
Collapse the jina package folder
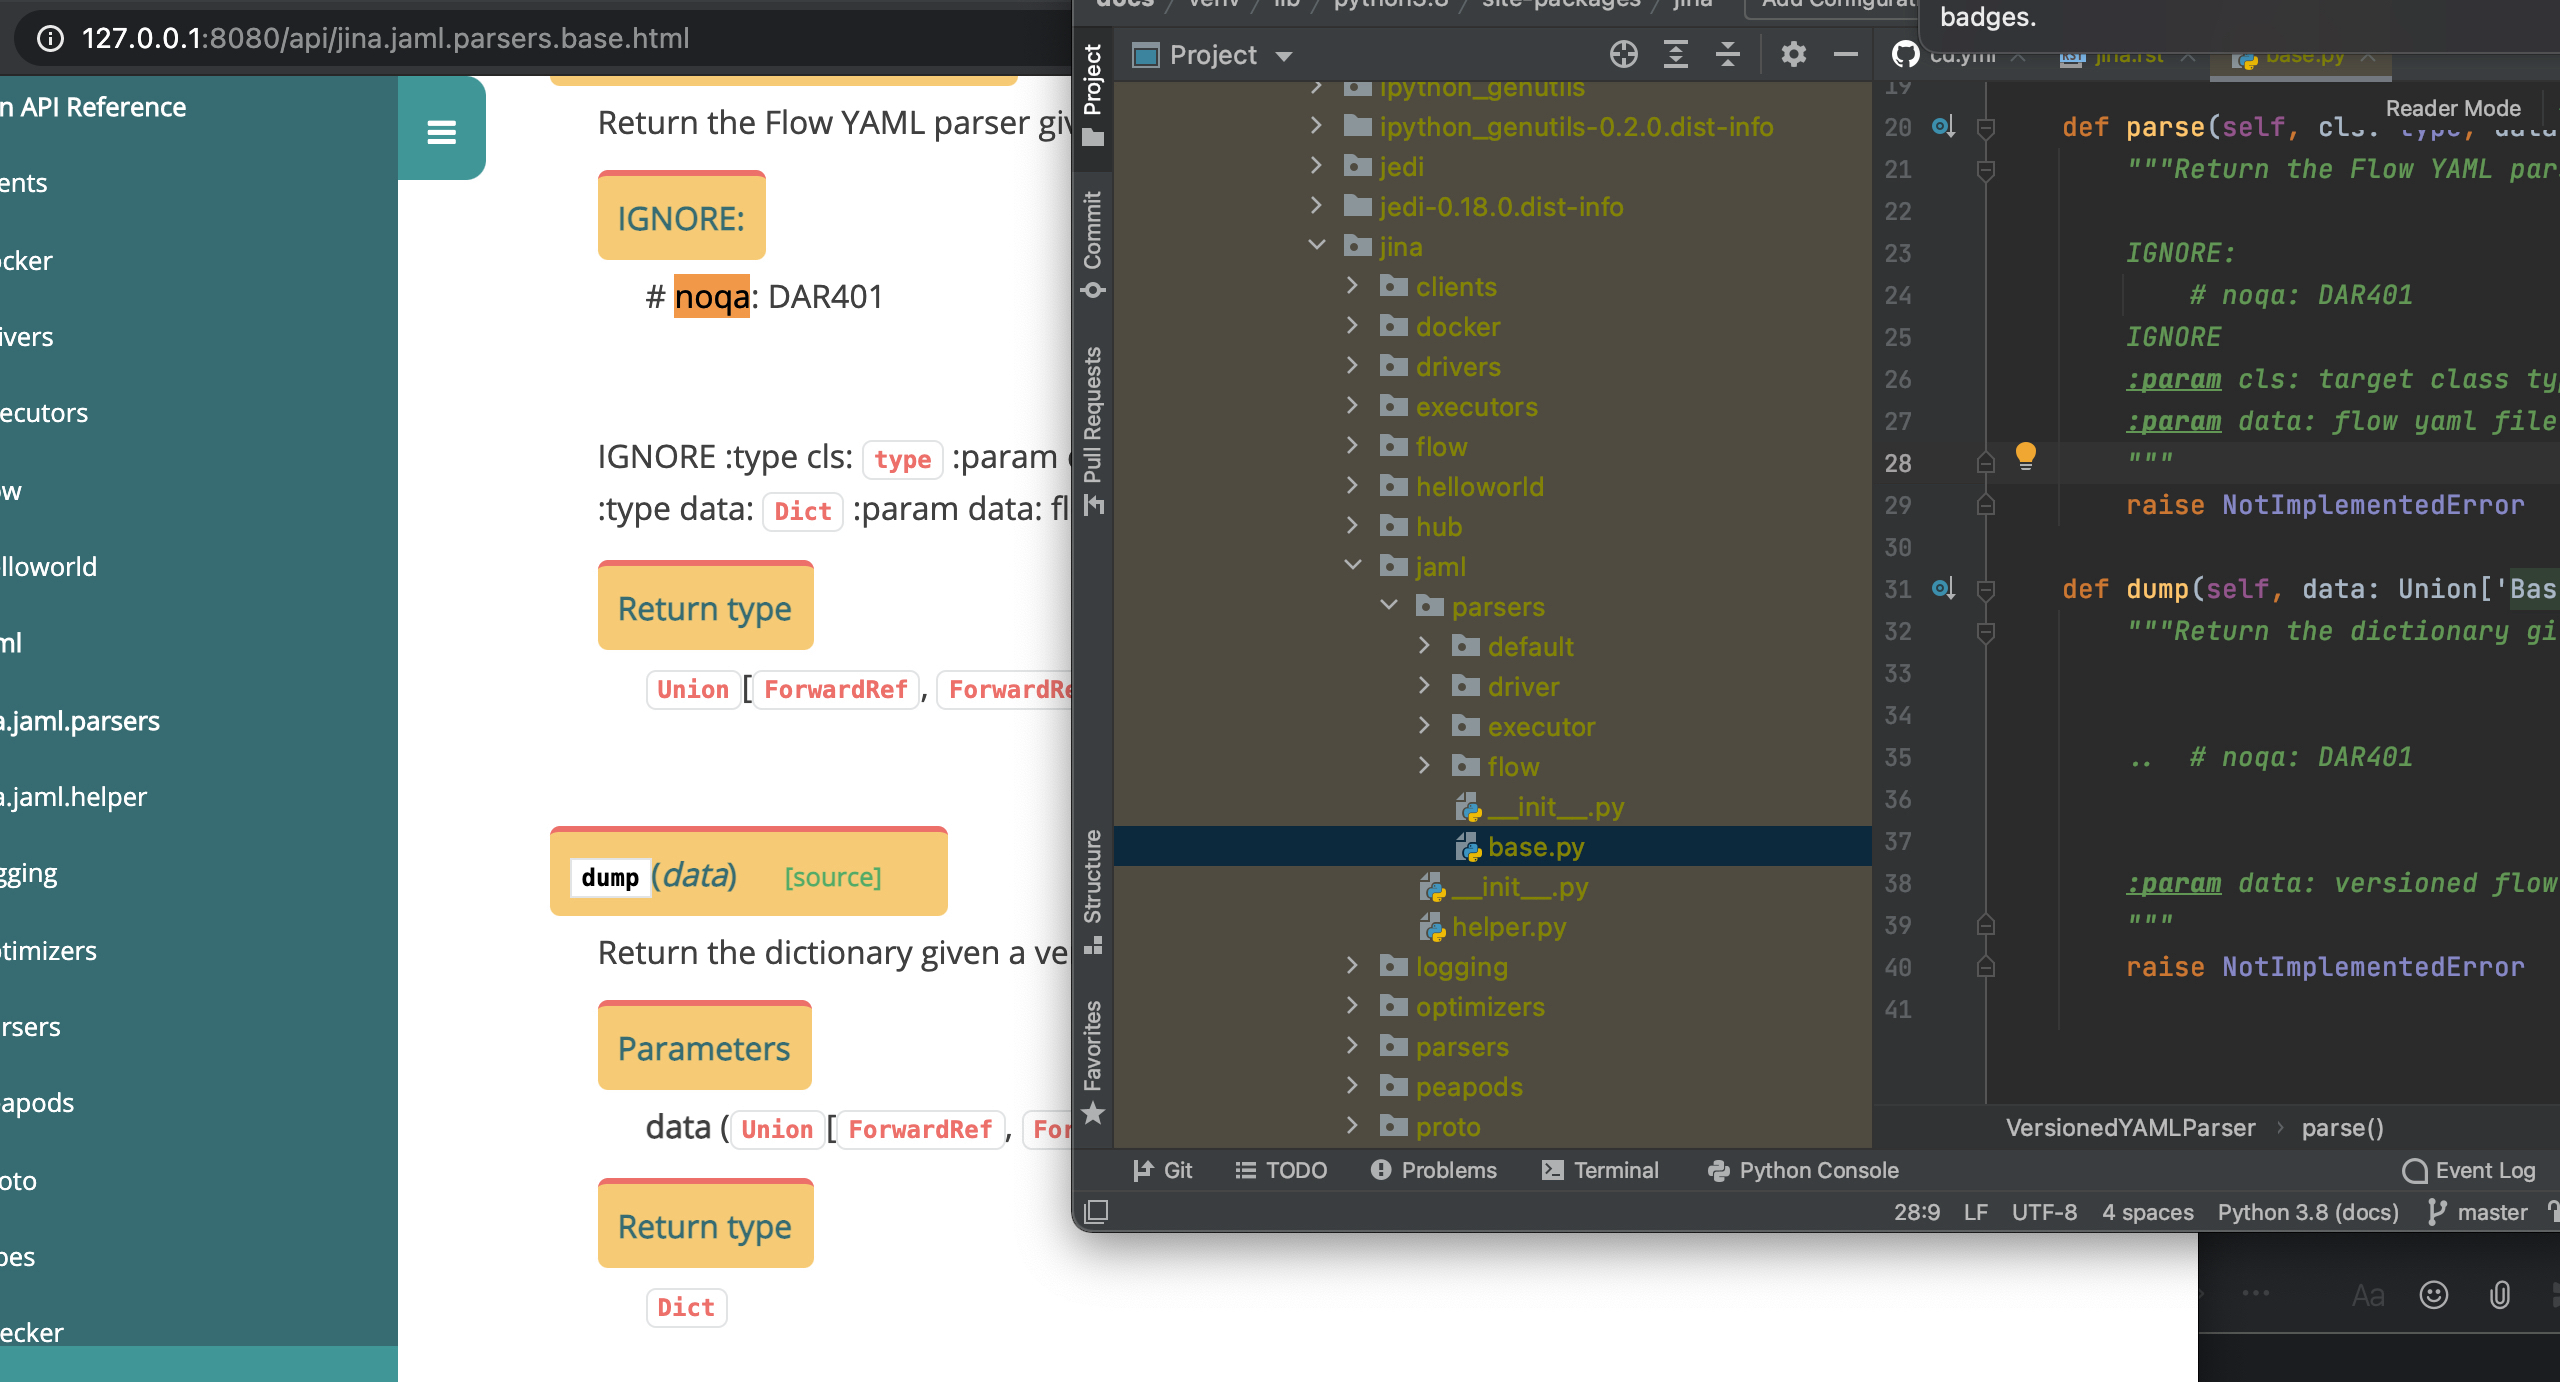click(x=1315, y=245)
